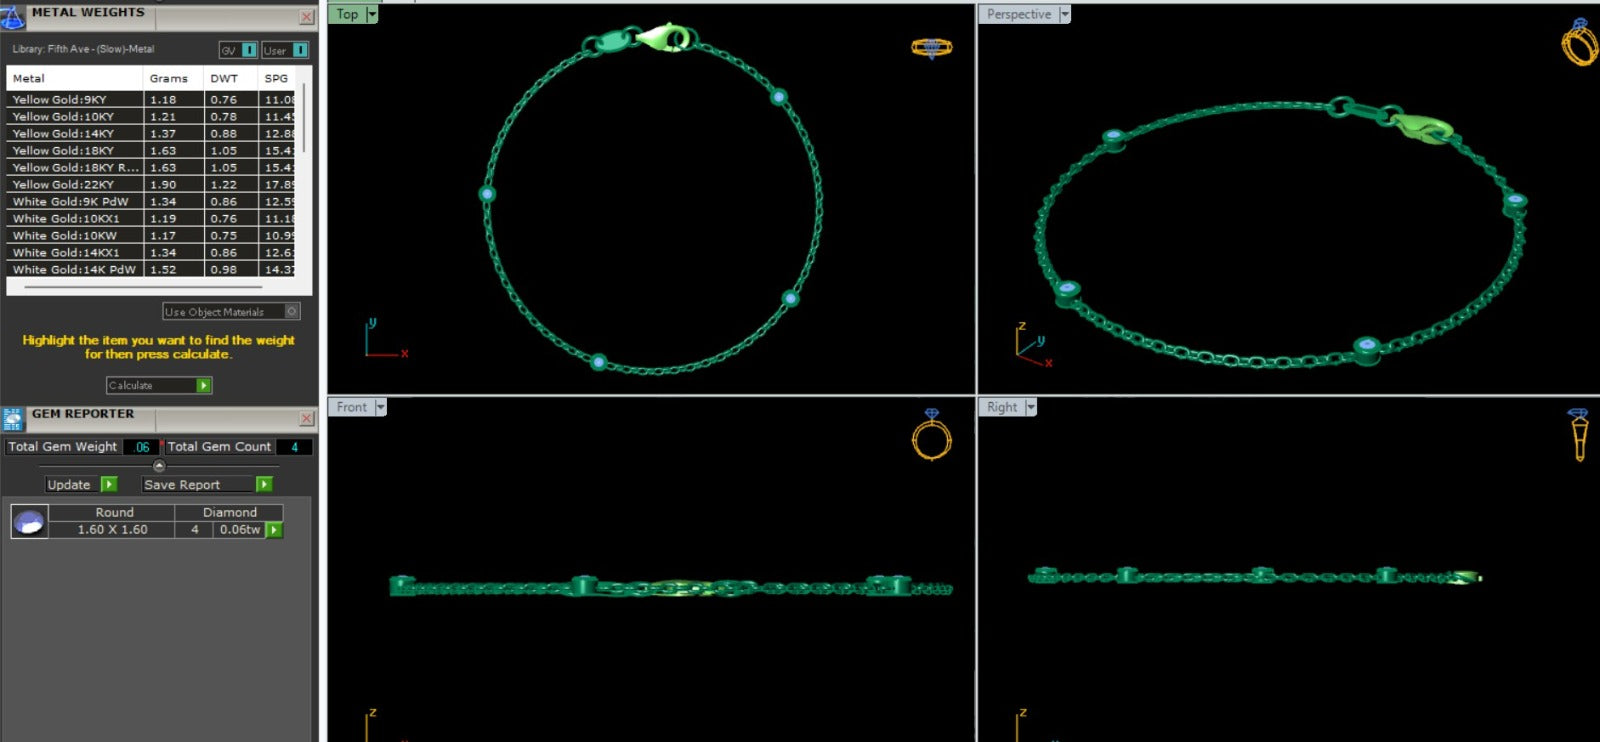Click the Gem Reporter panel icon
1600x742 pixels.
[x=13, y=419]
